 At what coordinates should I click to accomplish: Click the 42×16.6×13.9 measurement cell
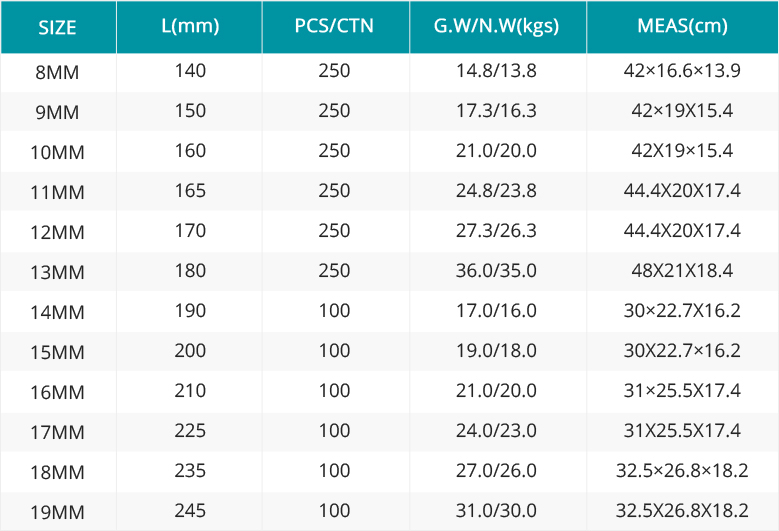coord(682,72)
